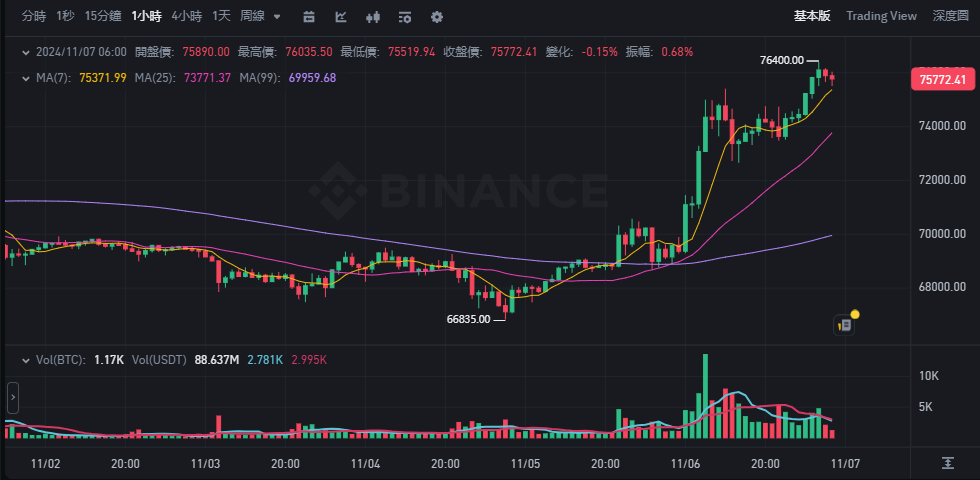
Task: Select the 4小時 interval
Action: 186,16
